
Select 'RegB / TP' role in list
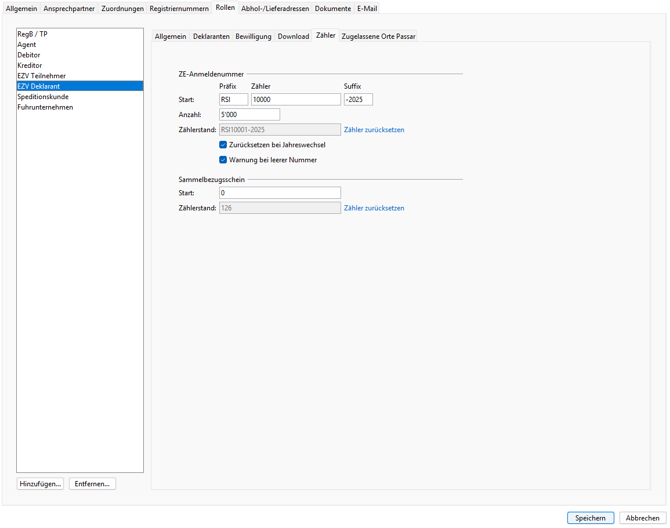[x=32, y=34]
